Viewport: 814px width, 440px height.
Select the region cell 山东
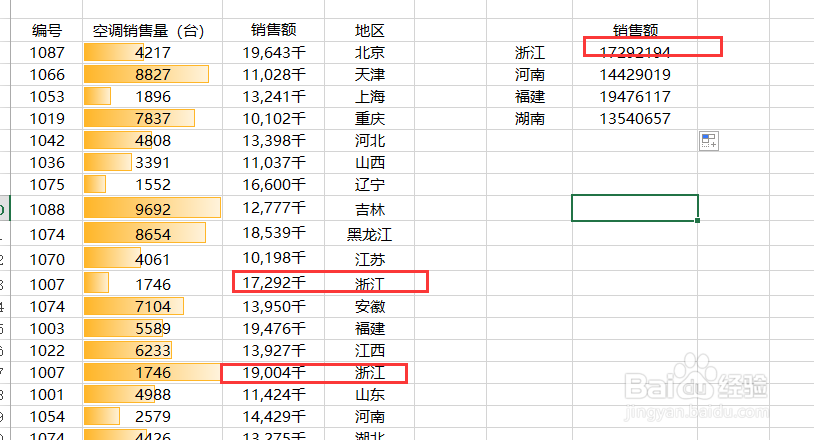click(370, 395)
